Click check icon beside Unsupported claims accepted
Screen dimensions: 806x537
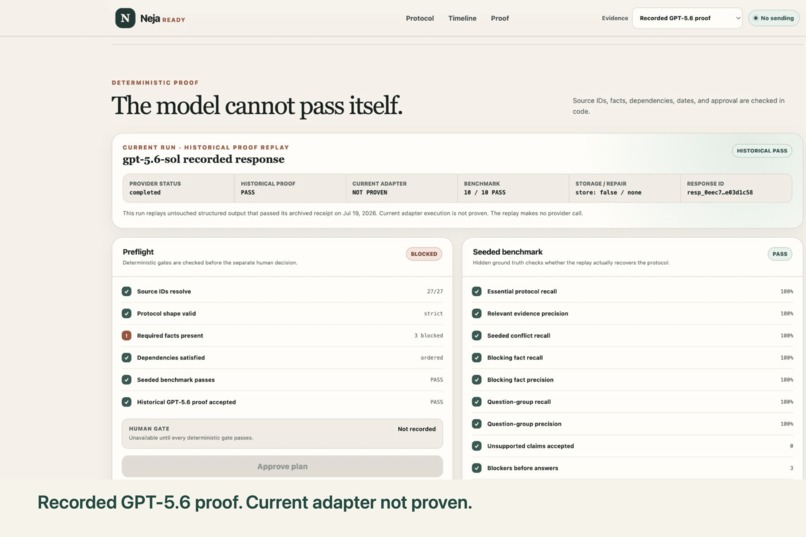click(x=477, y=446)
